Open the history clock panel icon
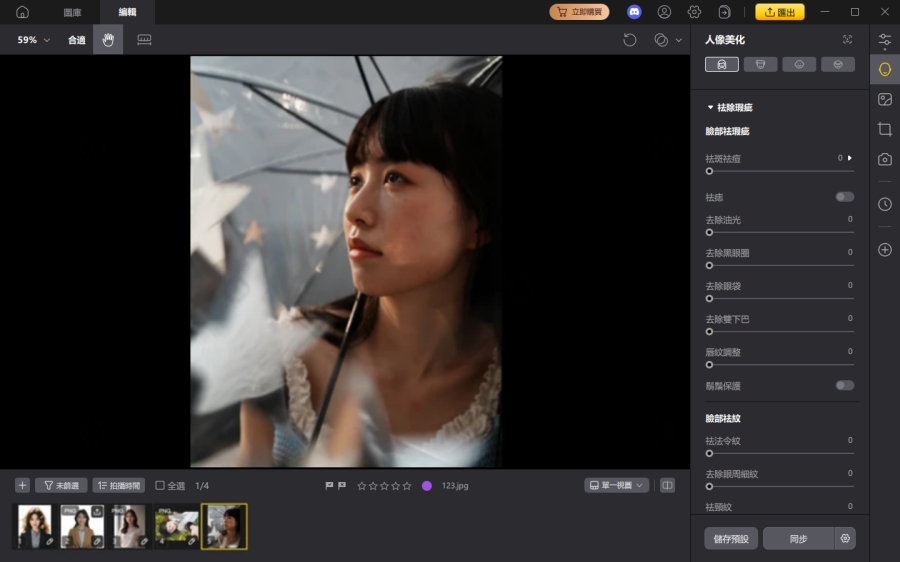 coord(885,204)
